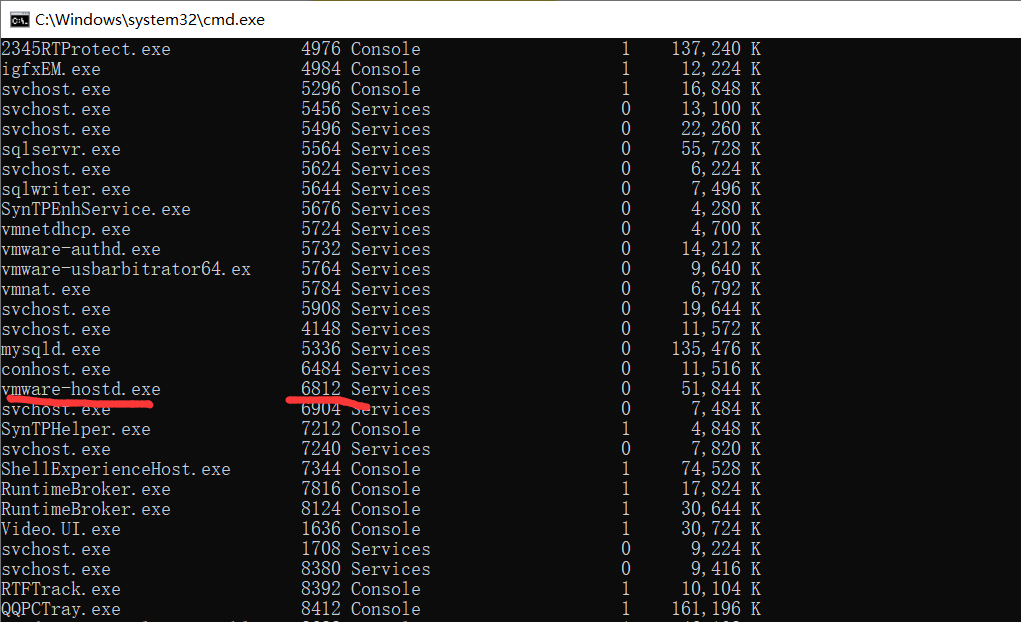Click PID 8124 of RuntimeBroker.exe

coord(321,509)
